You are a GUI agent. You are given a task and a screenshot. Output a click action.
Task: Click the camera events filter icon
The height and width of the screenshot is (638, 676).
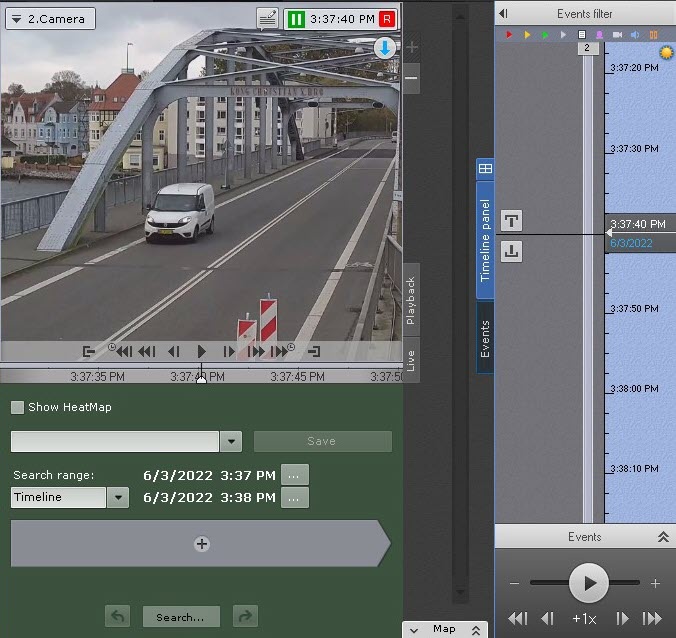619,35
